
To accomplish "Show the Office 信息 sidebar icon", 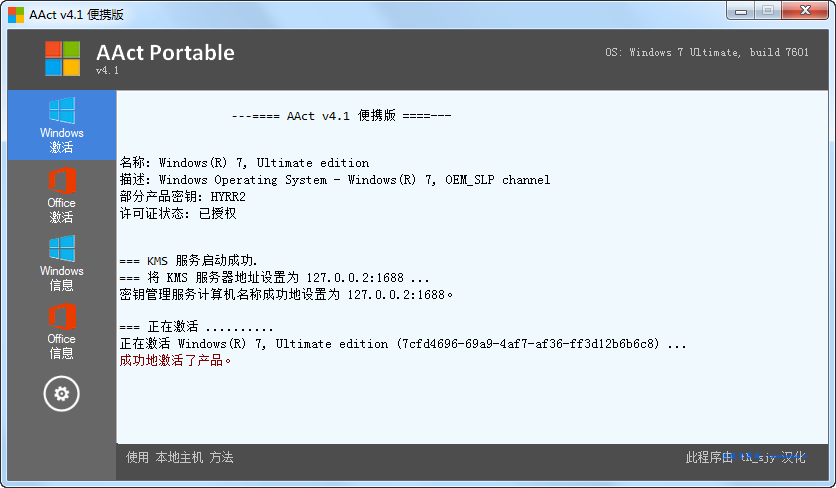I will (x=62, y=331).
